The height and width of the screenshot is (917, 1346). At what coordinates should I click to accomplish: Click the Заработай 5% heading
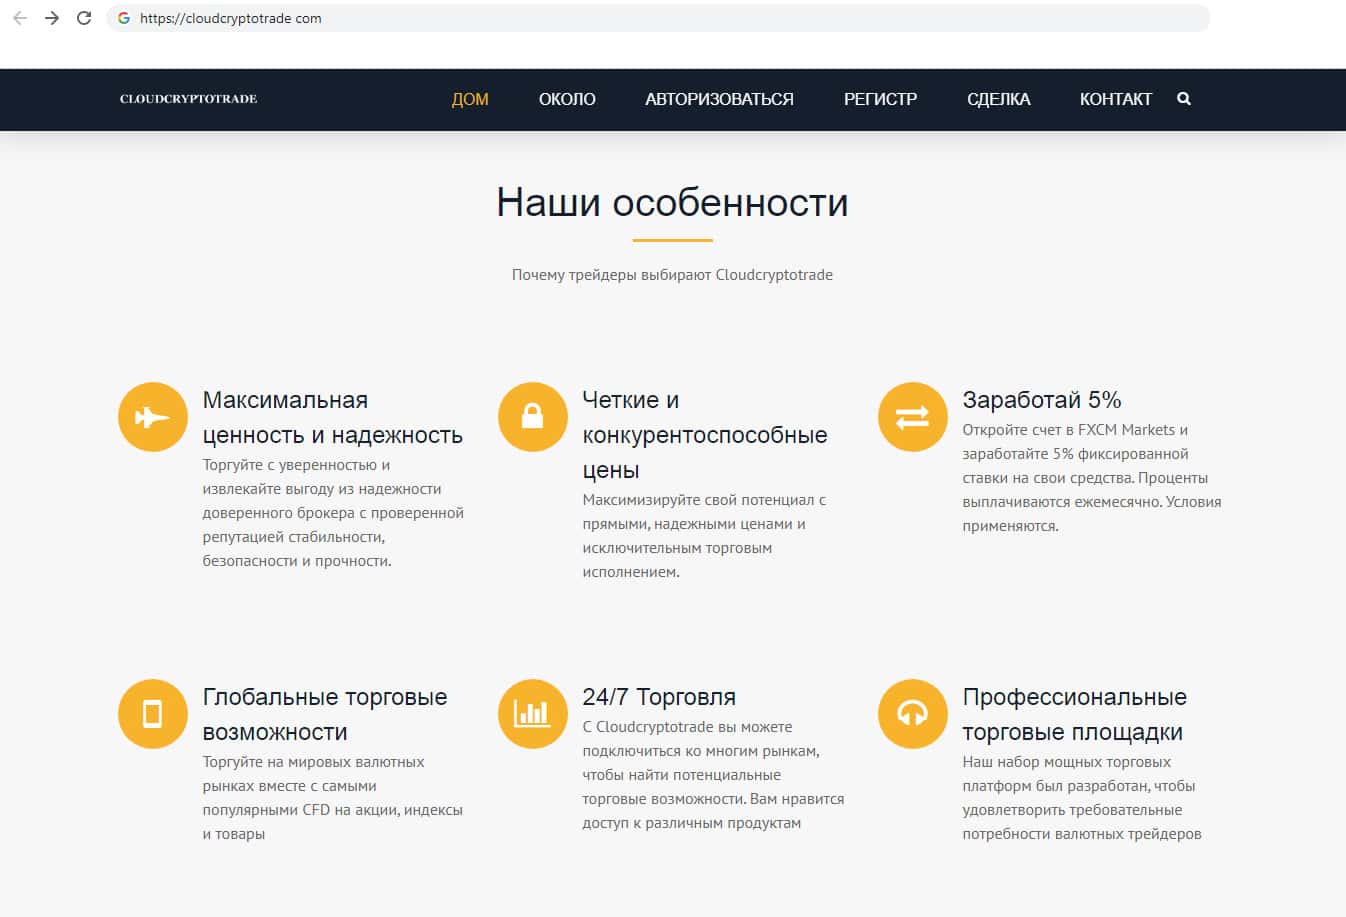tap(1041, 400)
